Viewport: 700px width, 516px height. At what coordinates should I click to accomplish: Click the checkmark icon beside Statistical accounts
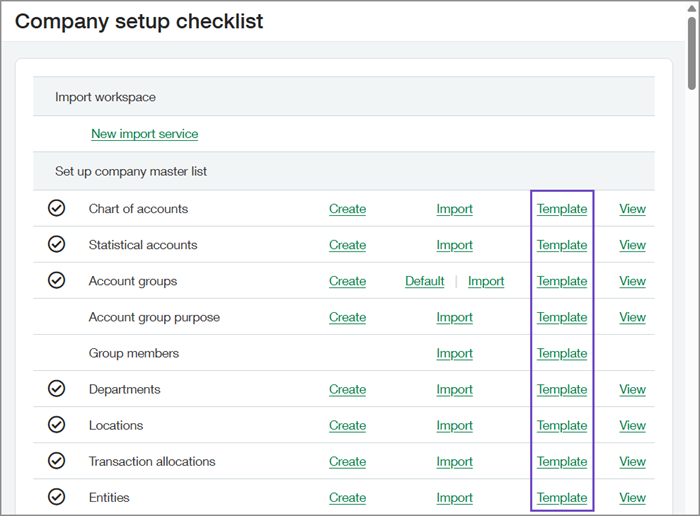[x=57, y=245]
